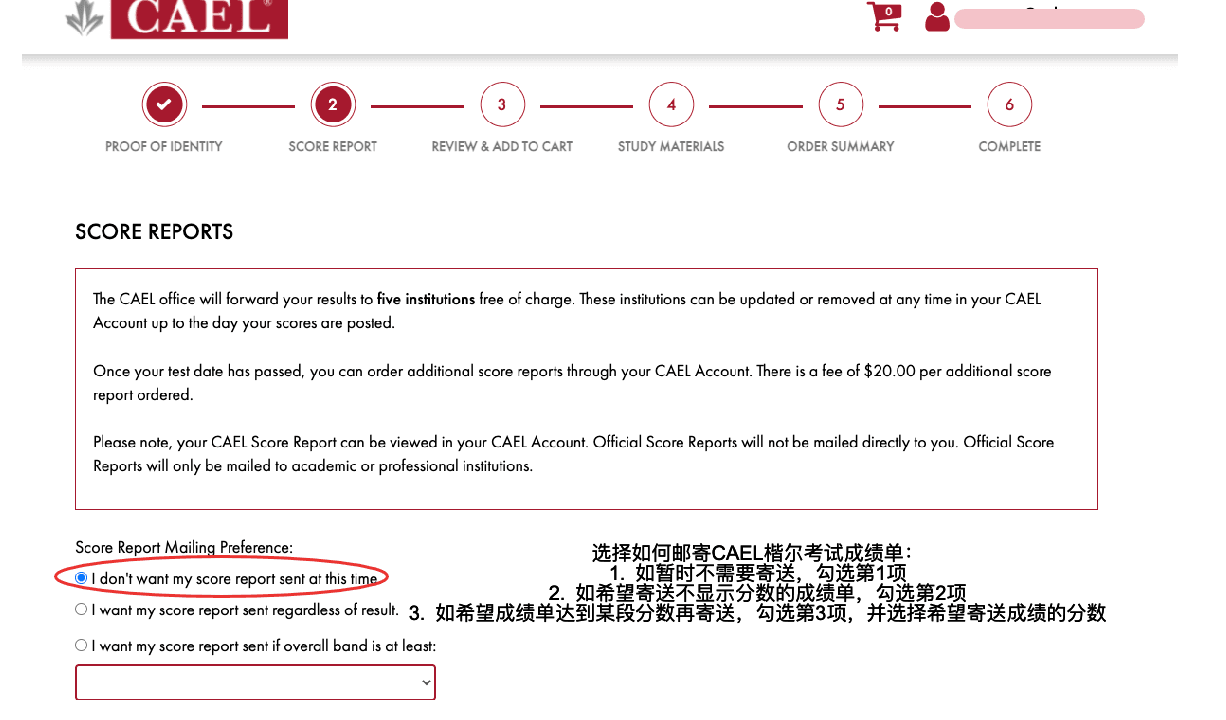Click the completed step 1 checkmark circle

point(164,104)
